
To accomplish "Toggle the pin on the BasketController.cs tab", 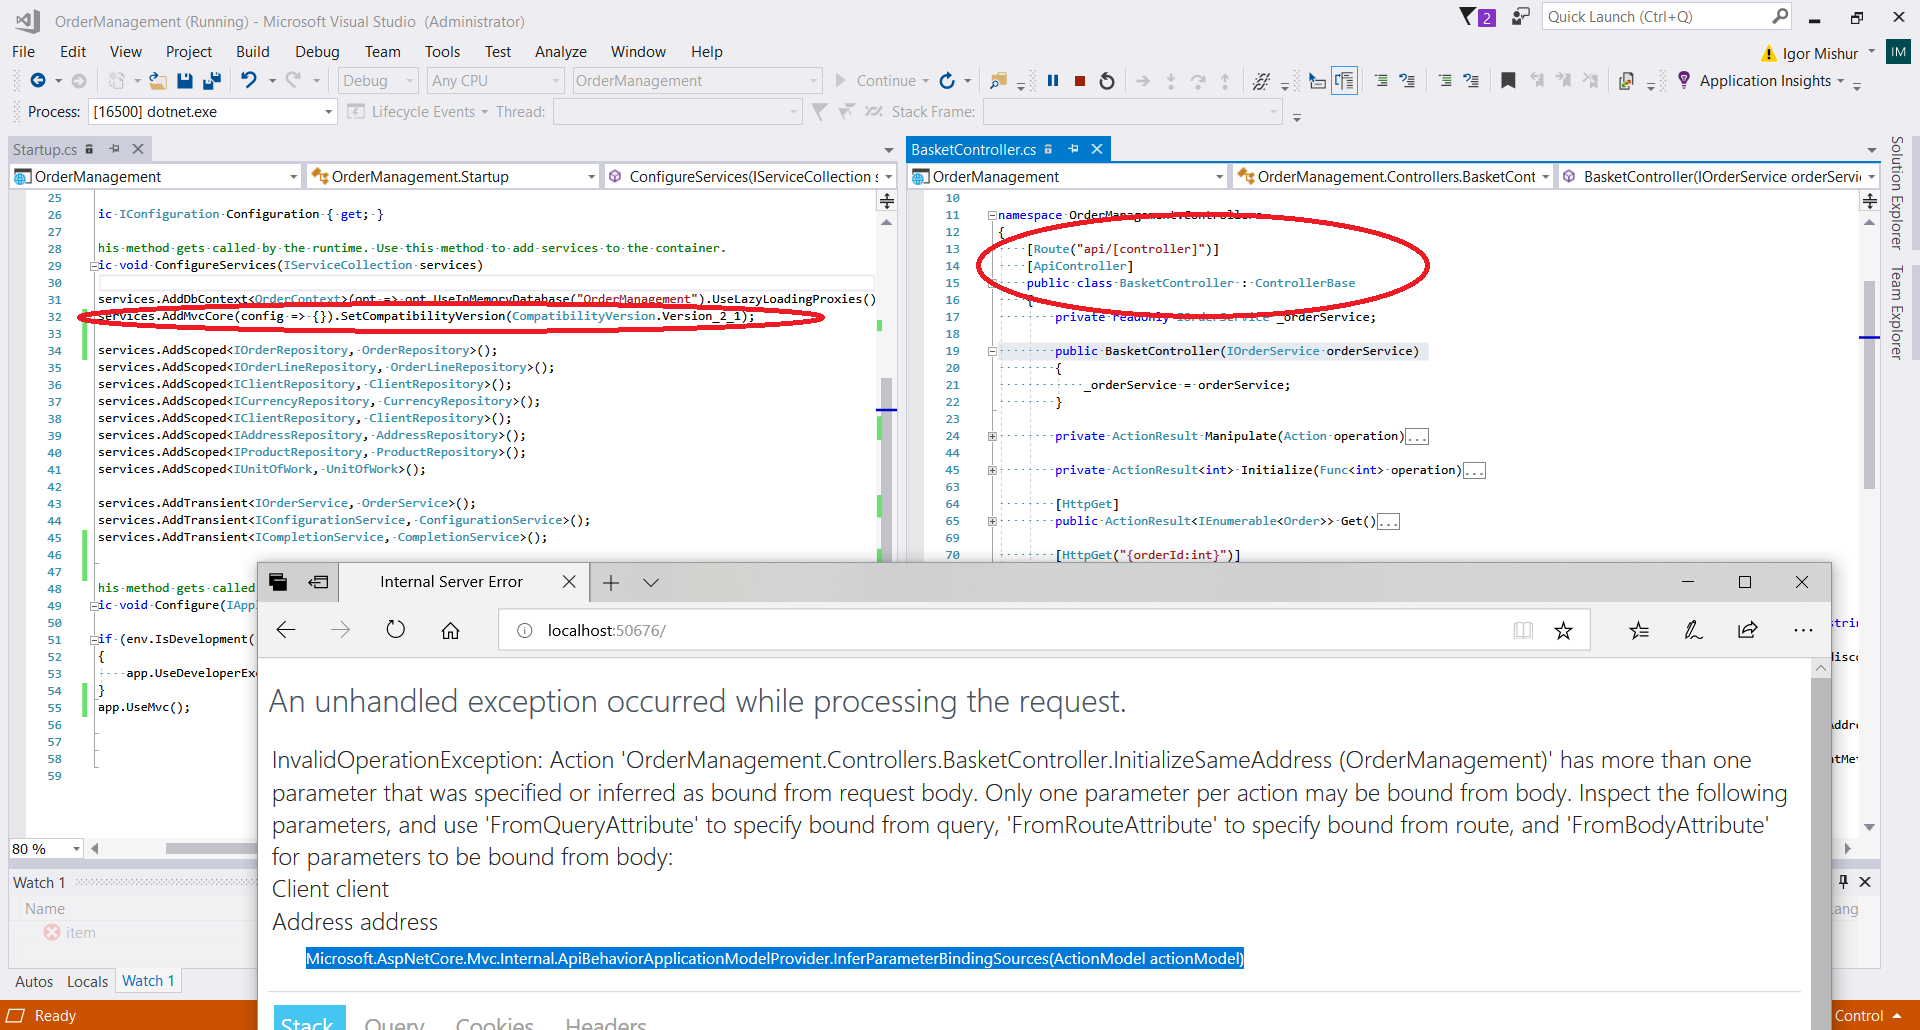I will [1073, 149].
